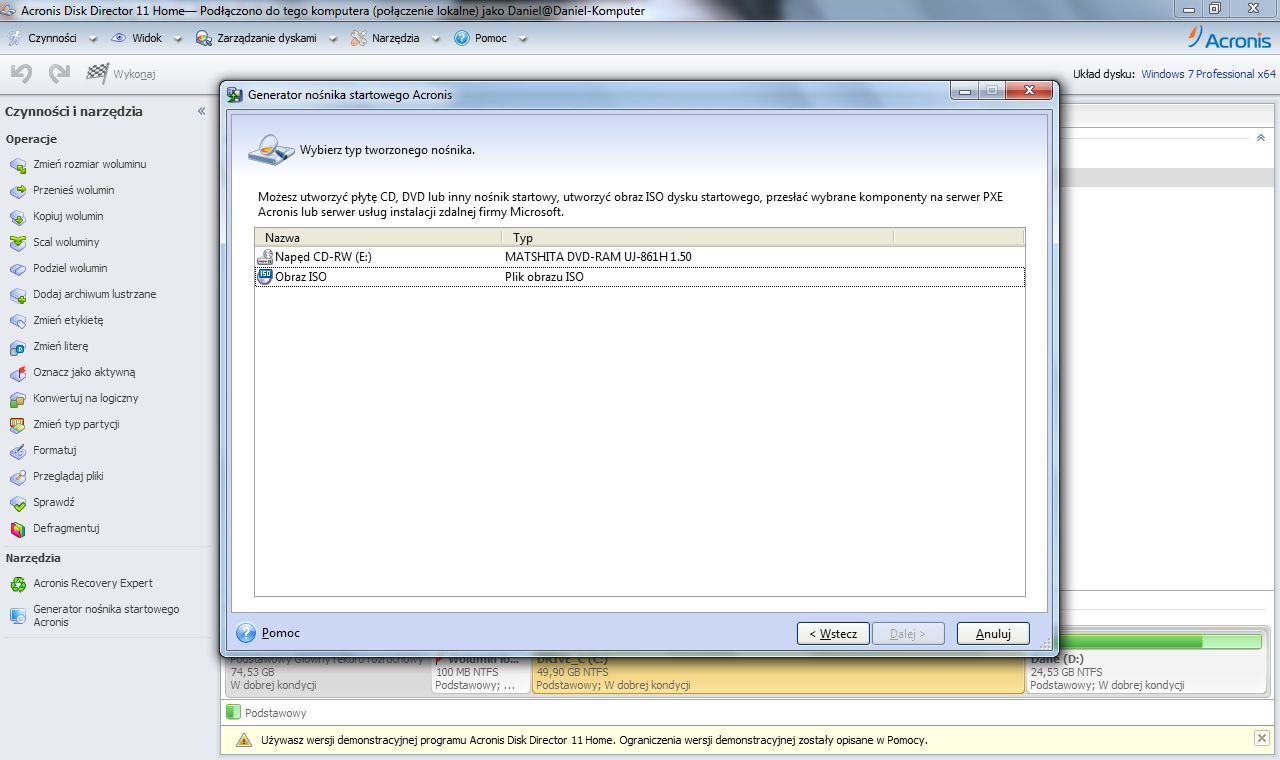The height and width of the screenshot is (760, 1280).
Task: Sort list by Nazwa column header
Action: click(x=378, y=238)
